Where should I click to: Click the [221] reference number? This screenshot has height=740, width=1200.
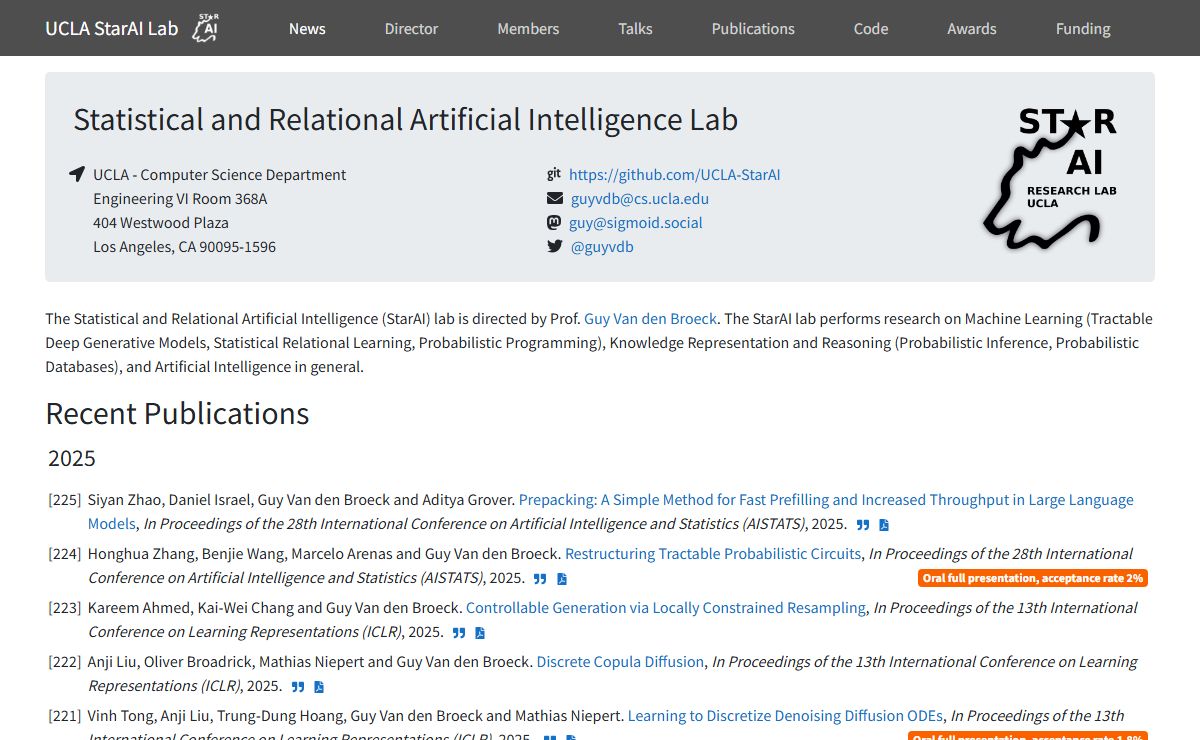click(64, 715)
